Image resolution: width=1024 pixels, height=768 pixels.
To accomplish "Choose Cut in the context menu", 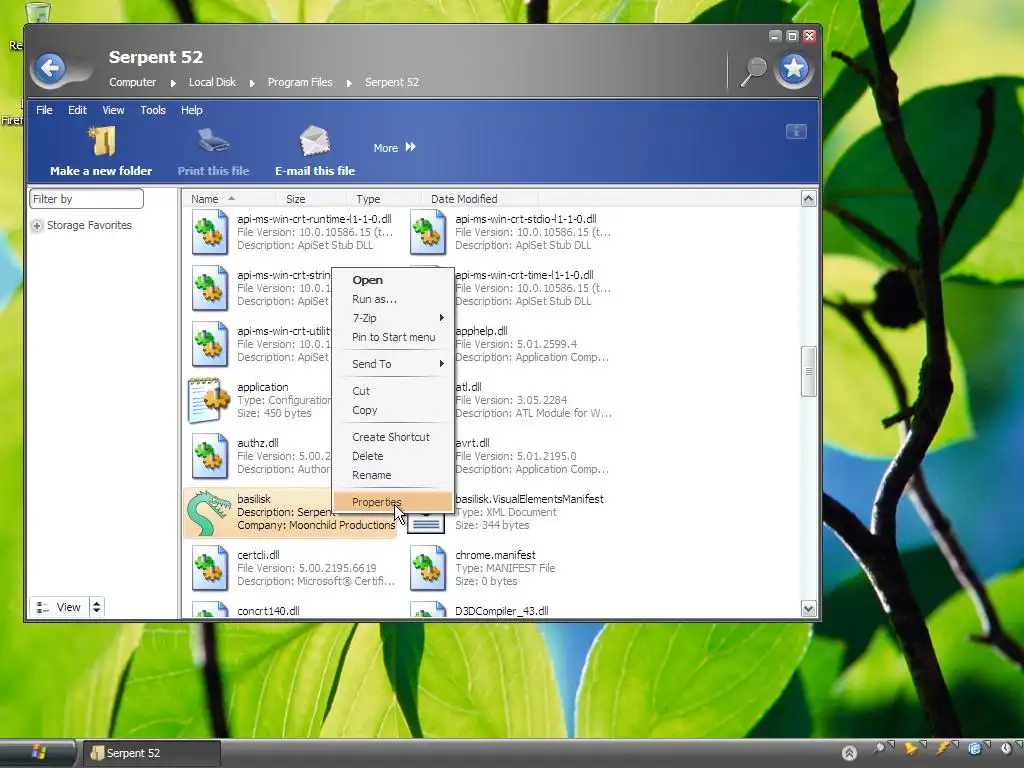I will pyautogui.click(x=393, y=391).
